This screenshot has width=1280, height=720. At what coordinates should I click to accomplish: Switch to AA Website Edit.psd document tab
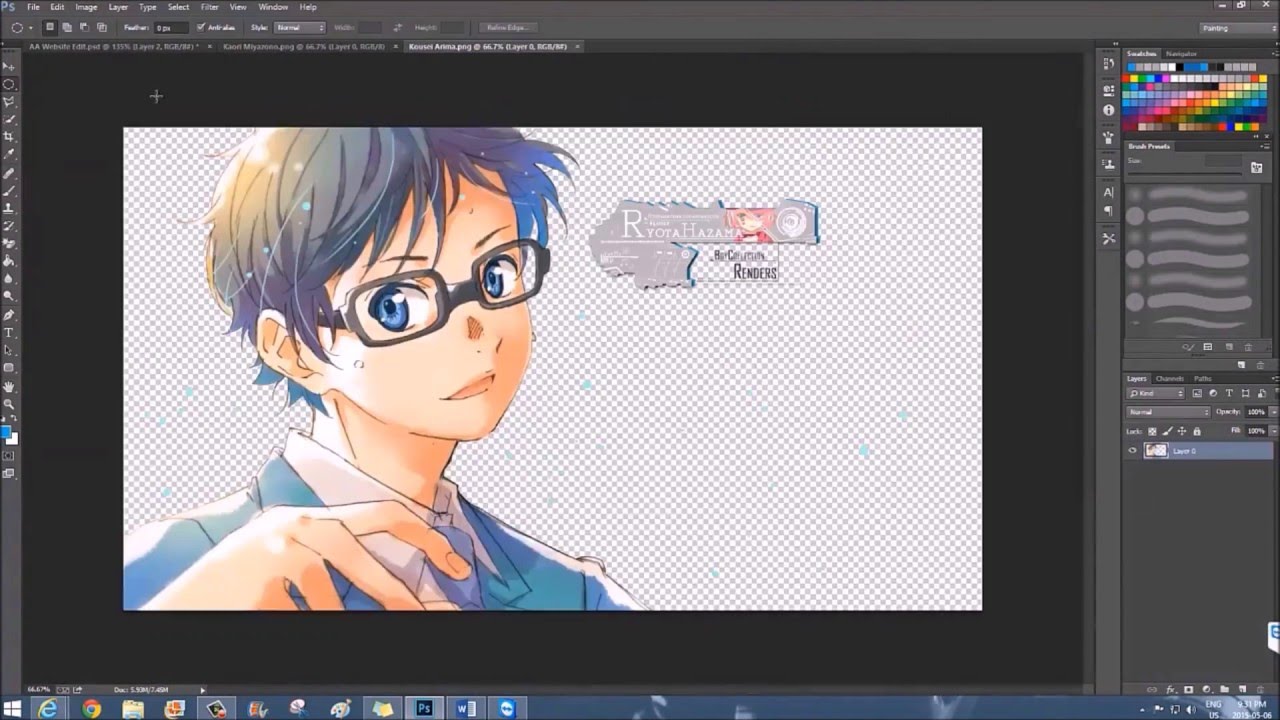113,46
